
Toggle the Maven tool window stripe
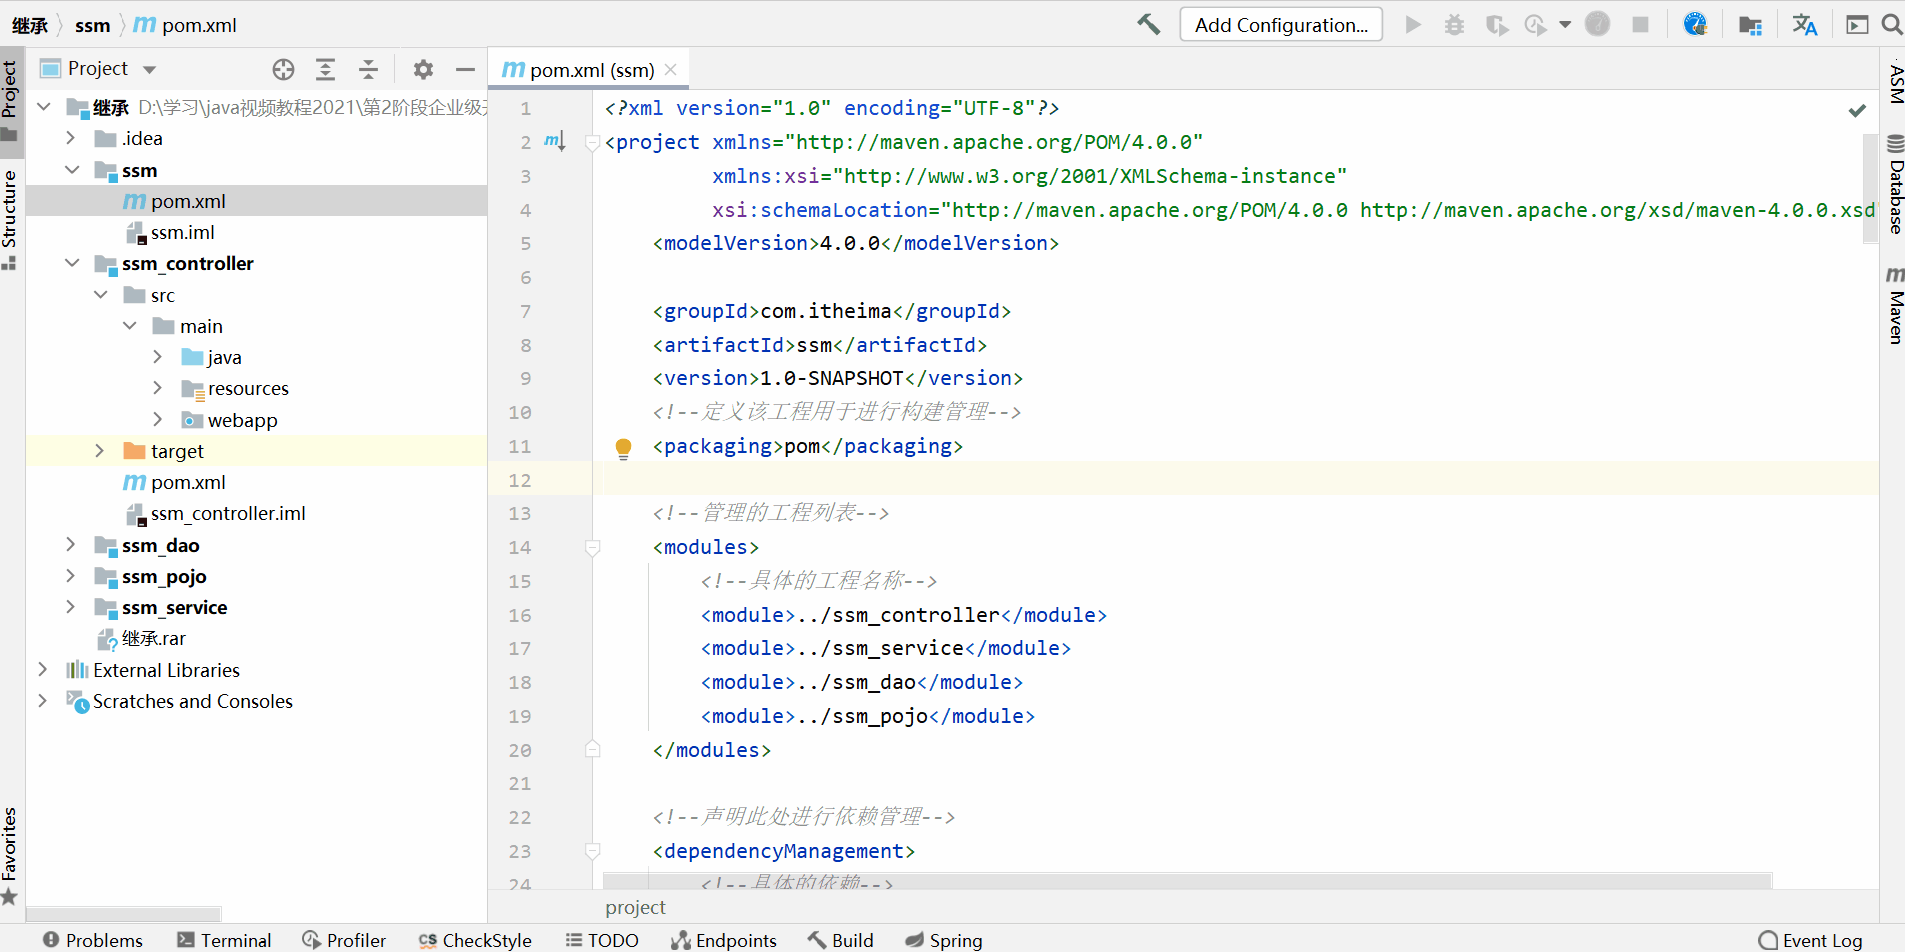pos(1894,305)
